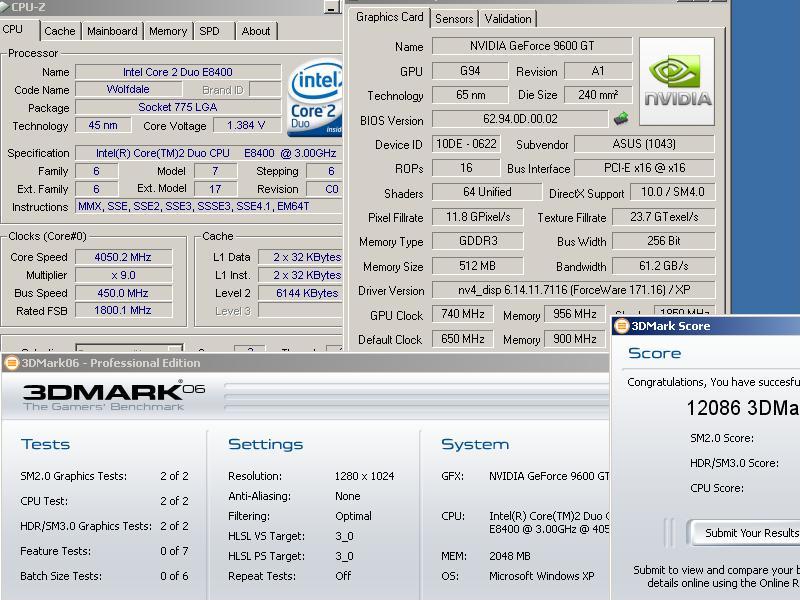This screenshot has height=600, width=800.
Task: Click the GPU field 'G94'
Action: [x=470, y=71]
